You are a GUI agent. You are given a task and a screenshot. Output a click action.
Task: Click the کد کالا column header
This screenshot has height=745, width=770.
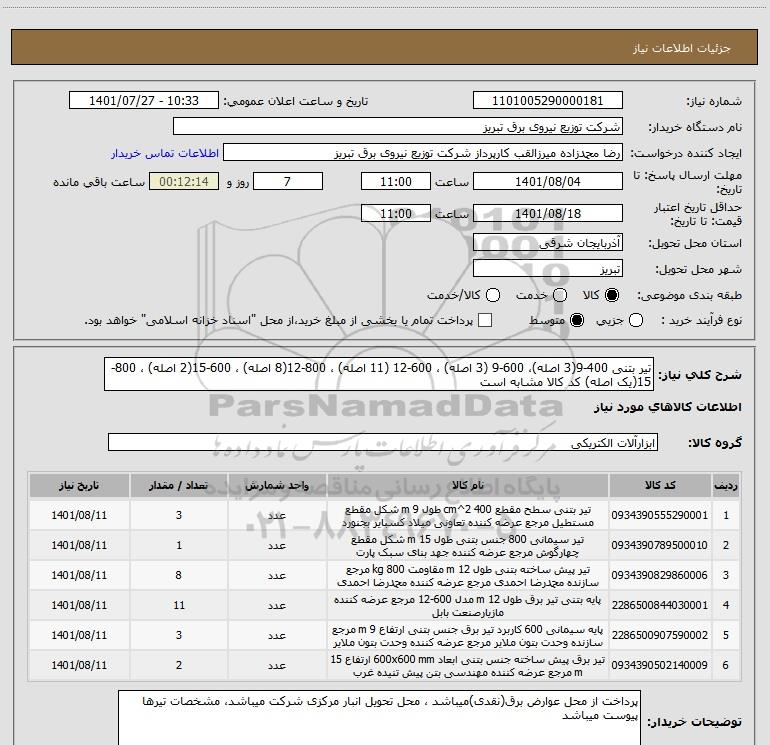660,486
